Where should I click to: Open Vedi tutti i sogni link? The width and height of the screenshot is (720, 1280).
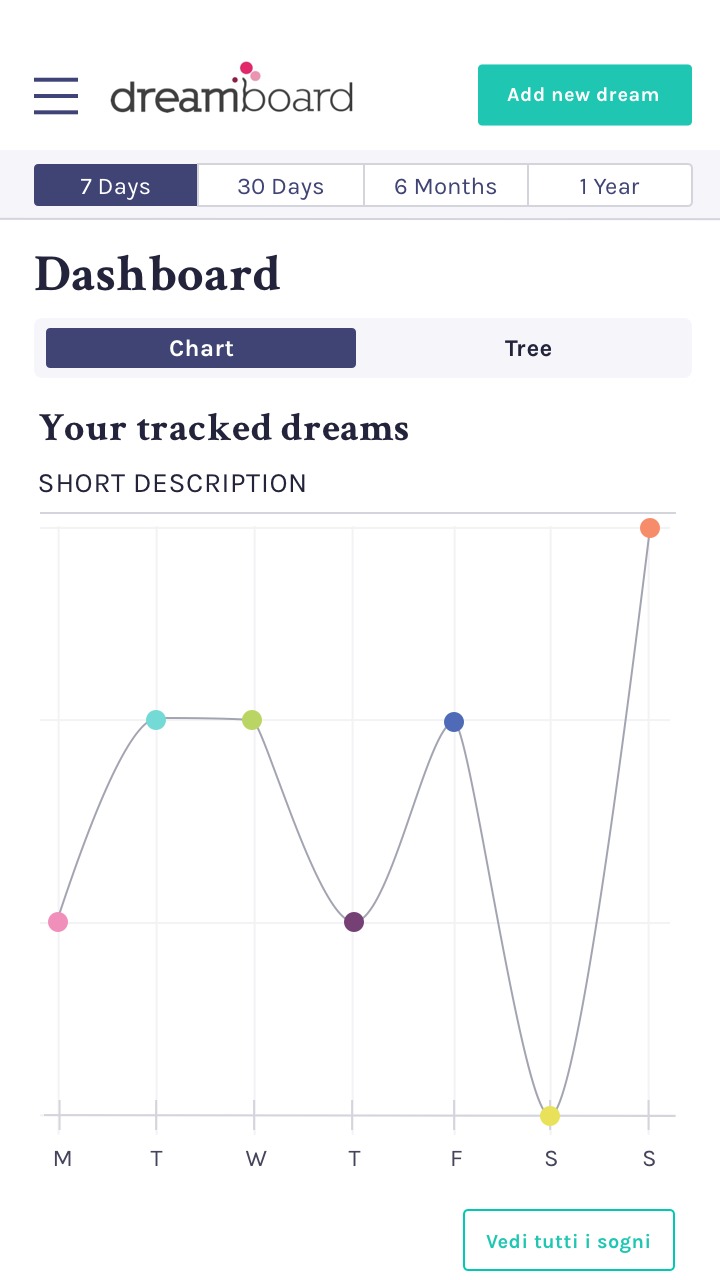coord(569,1240)
